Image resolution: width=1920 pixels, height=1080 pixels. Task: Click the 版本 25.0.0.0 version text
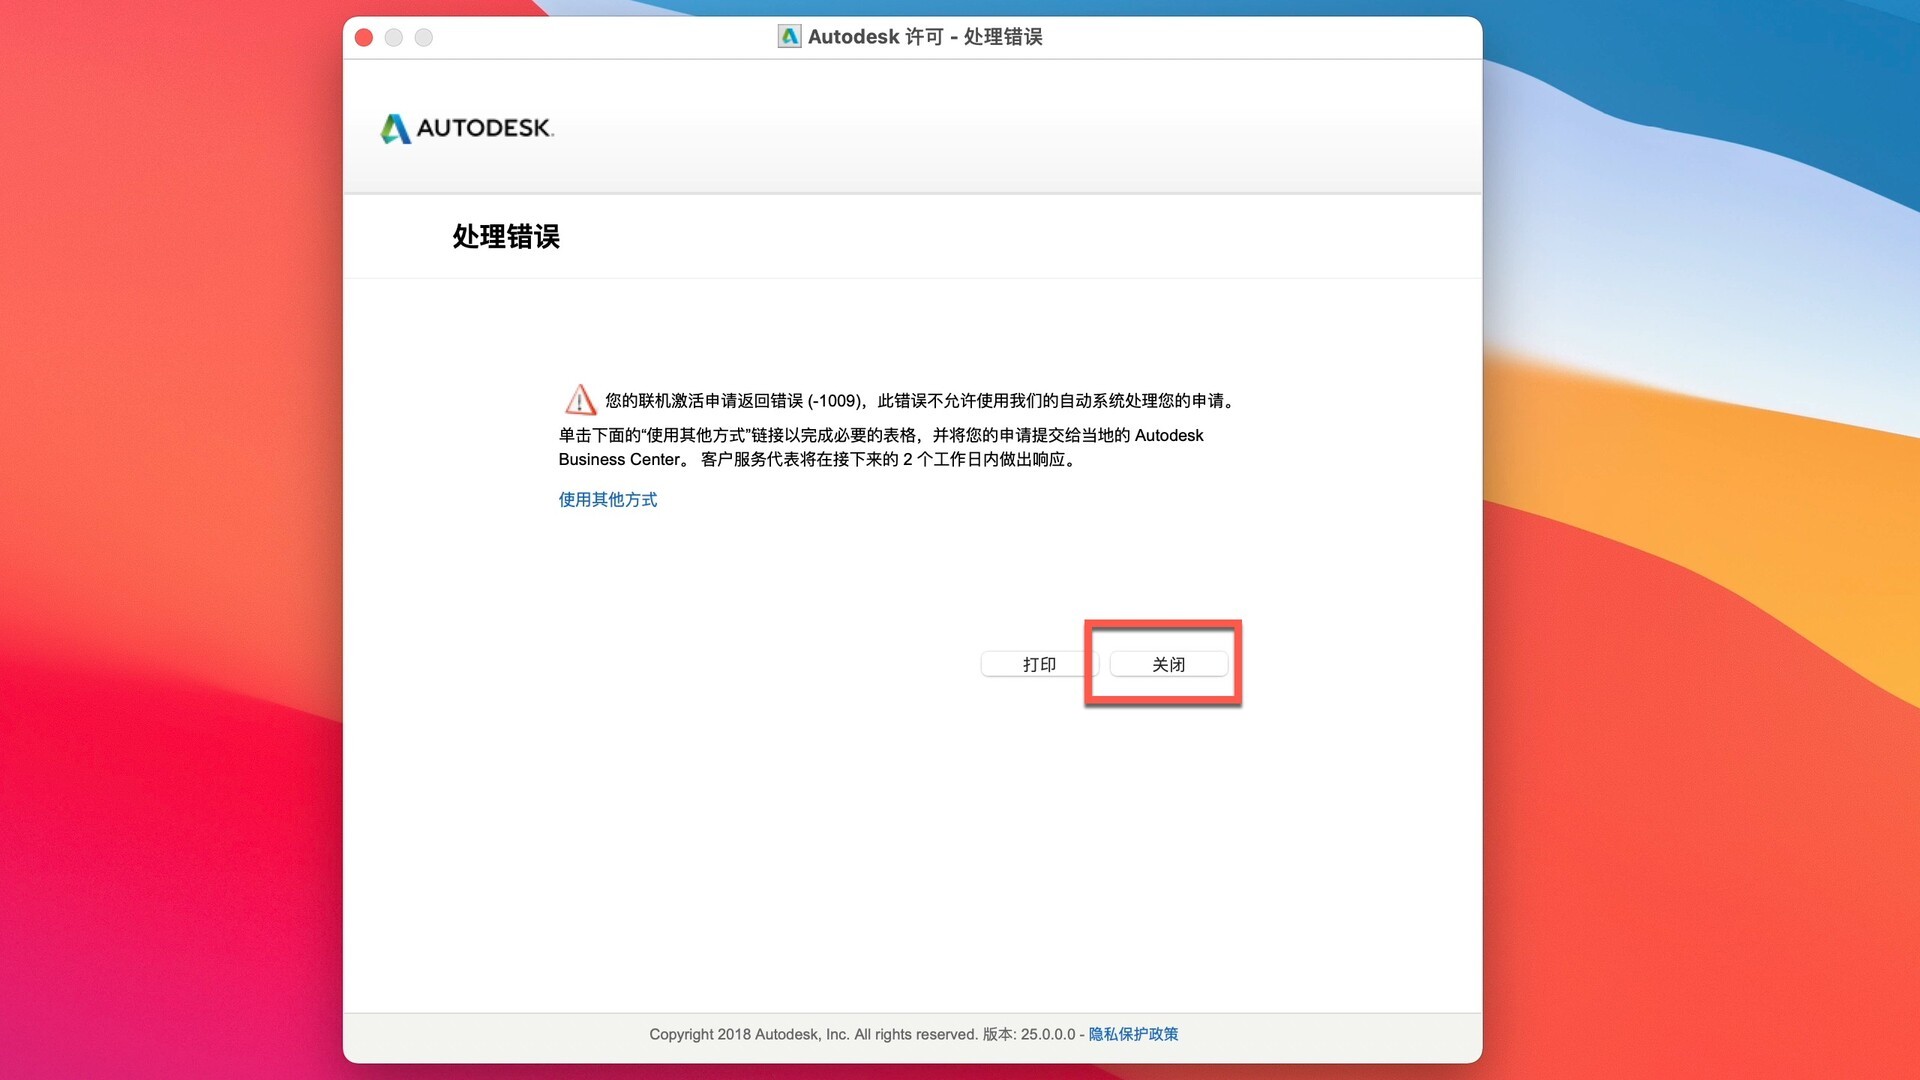(x=1029, y=1034)
